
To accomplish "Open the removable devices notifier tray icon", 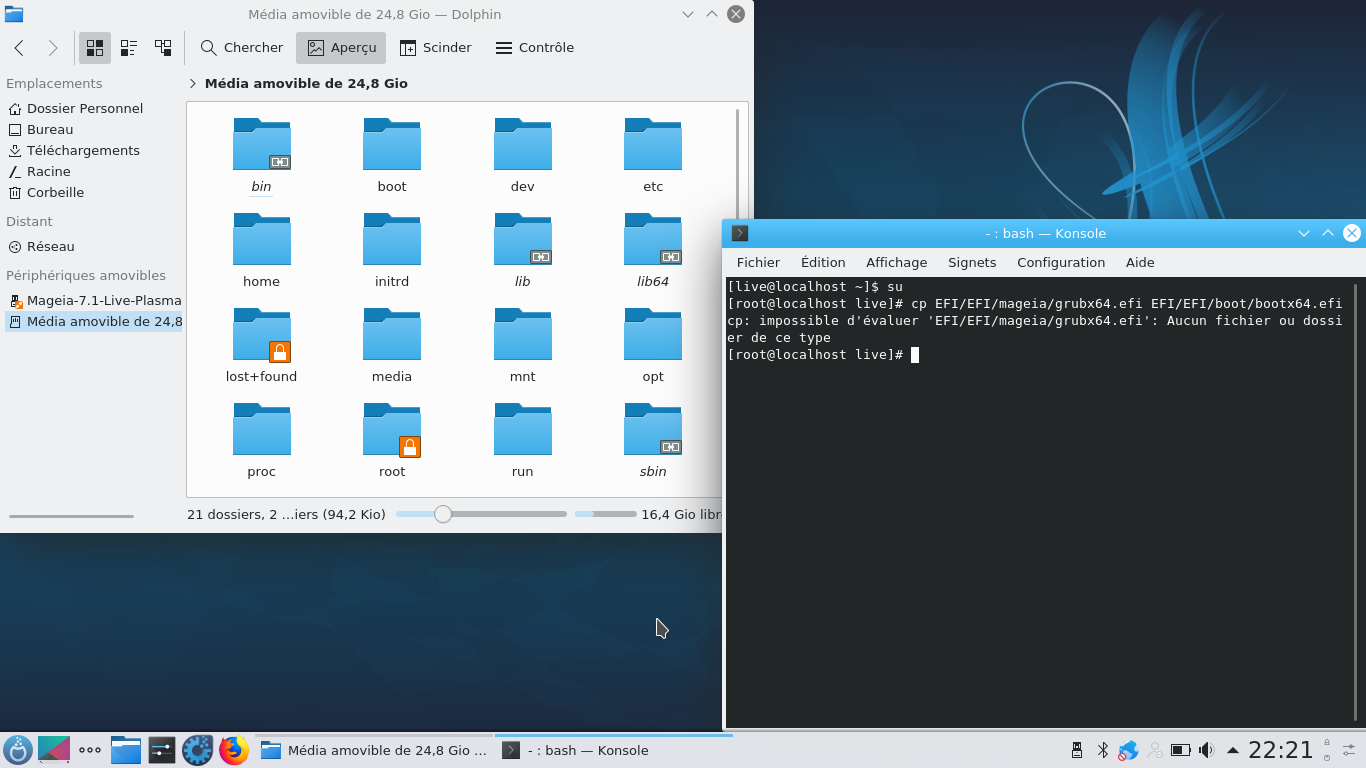I will pos(1077,750).
